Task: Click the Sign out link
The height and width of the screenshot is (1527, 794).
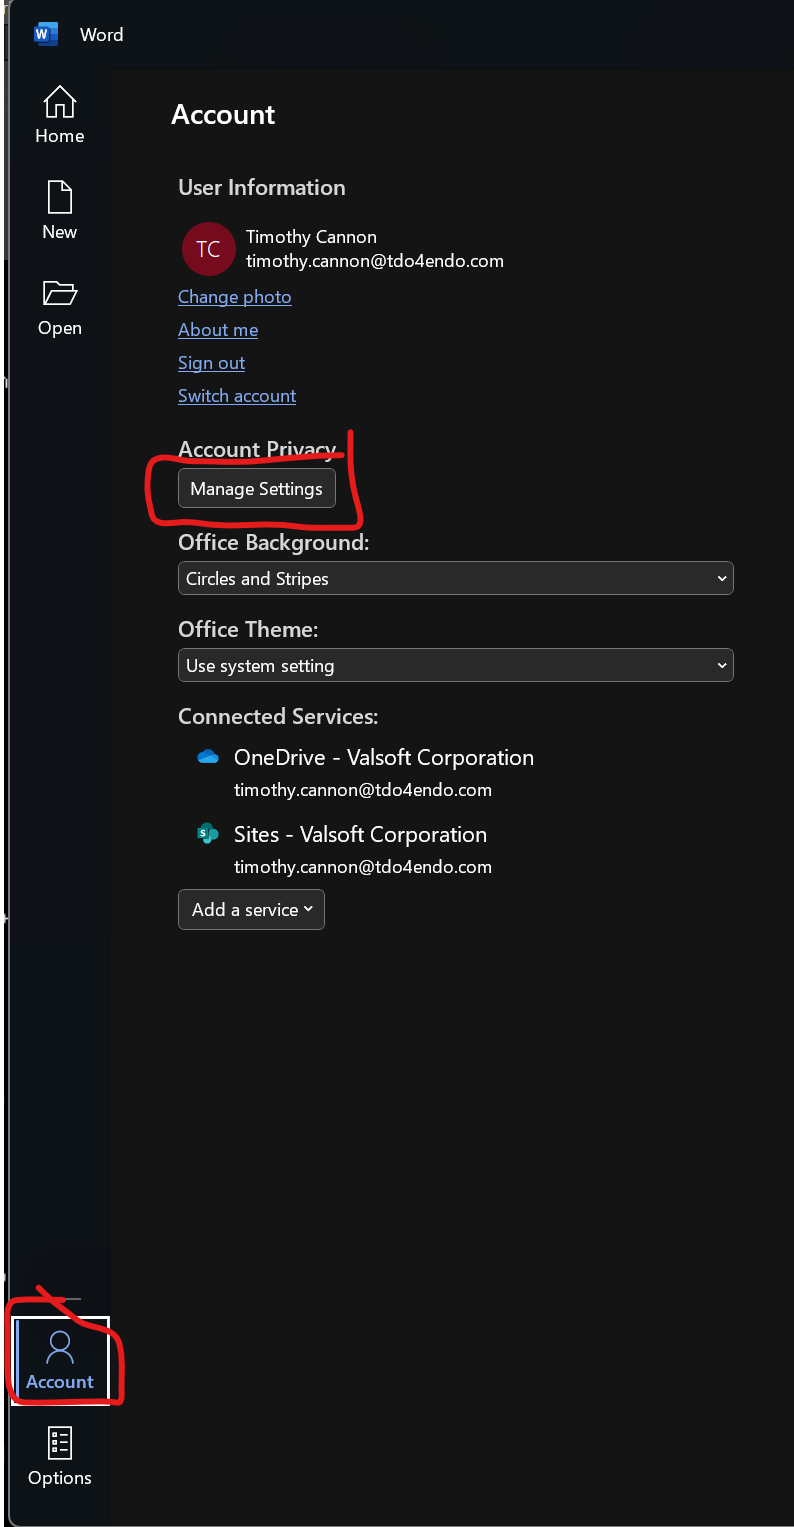Action: click(x=211, y=363)
